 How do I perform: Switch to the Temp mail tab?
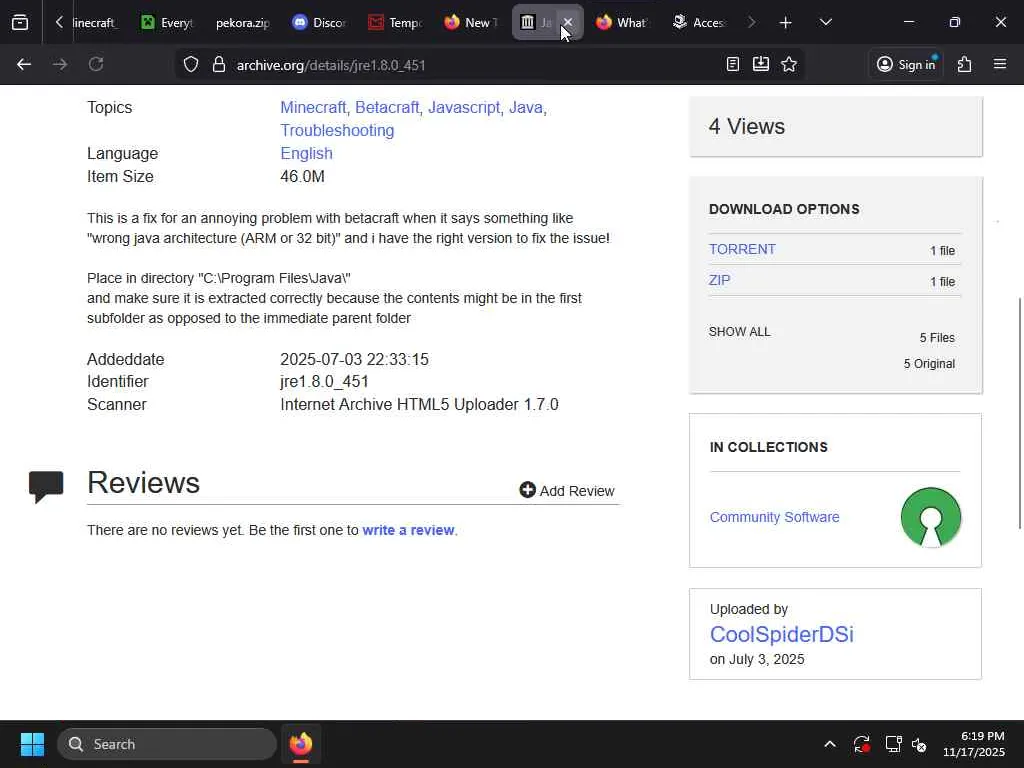tap(394, 23)
